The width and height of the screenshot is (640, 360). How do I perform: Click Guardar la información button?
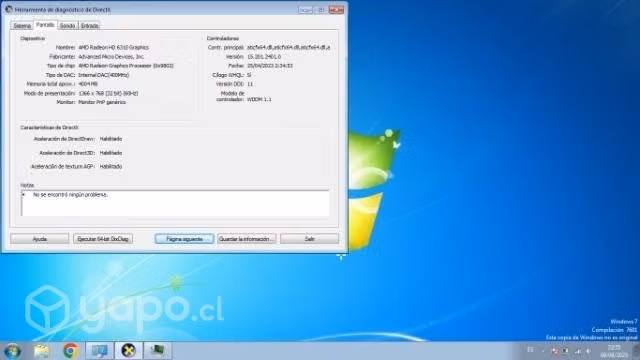pyautogui.click(x=247, y=239)
